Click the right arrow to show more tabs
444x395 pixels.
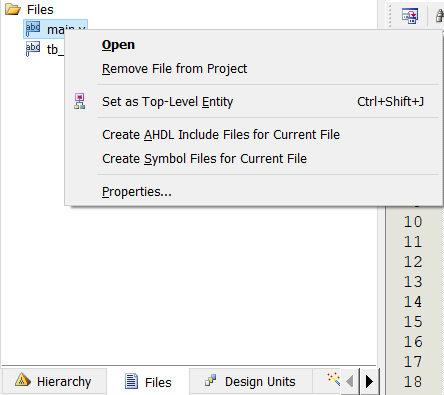coord(369,381)
